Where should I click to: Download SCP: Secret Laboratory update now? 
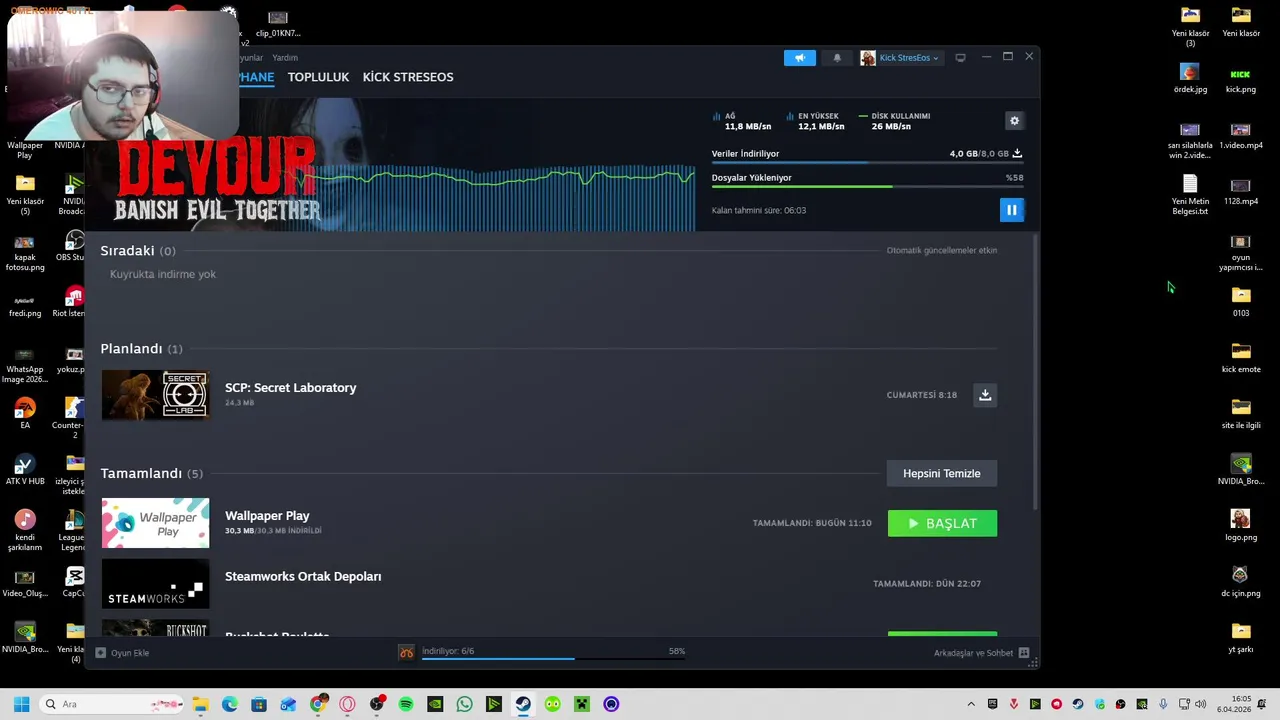pyautogui.click(x=985, y=395)
